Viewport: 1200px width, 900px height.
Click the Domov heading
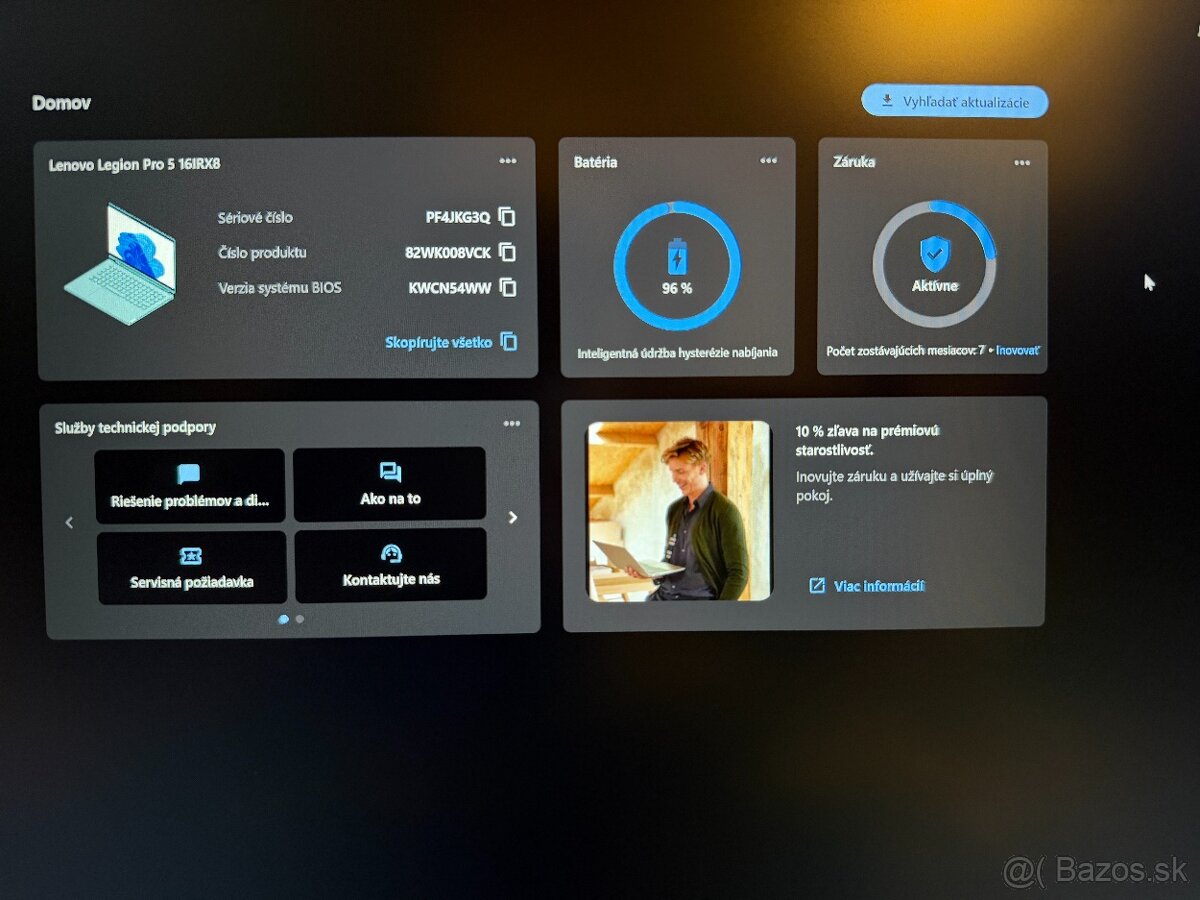(x=61, y=103)
